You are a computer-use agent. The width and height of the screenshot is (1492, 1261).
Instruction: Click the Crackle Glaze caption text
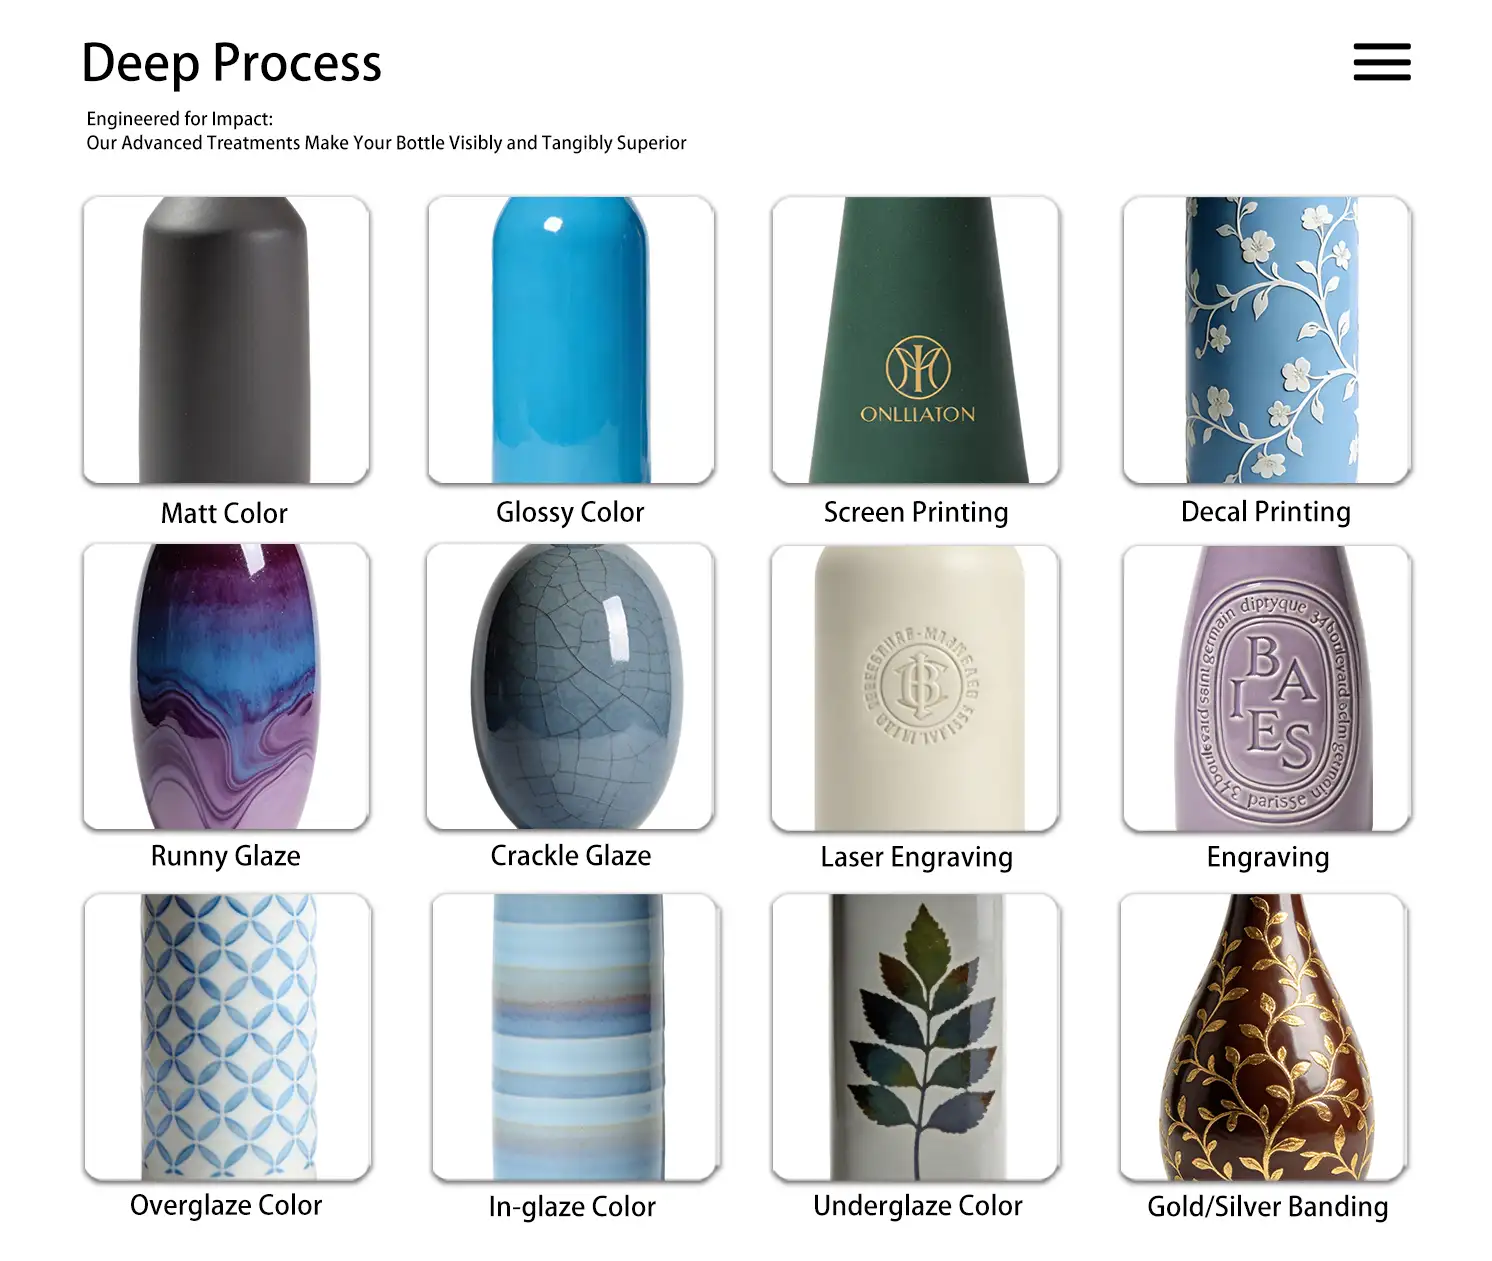point(570,856)
